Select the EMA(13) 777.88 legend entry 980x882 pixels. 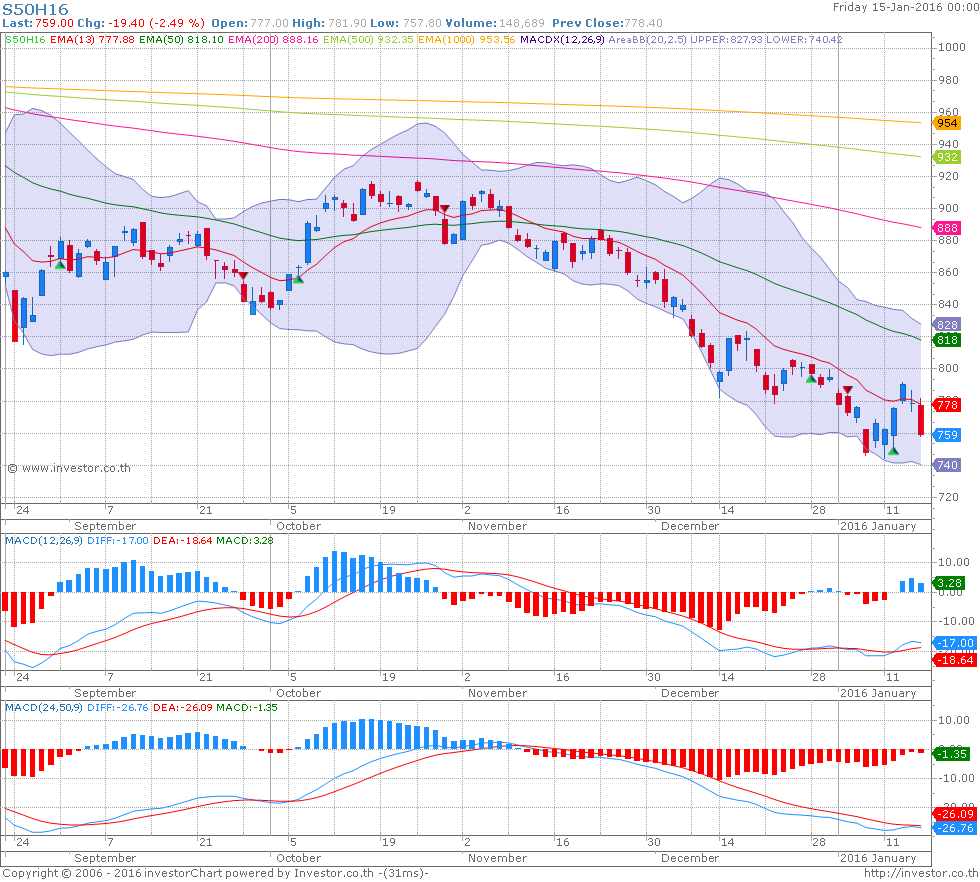click(x=92, y=39)
